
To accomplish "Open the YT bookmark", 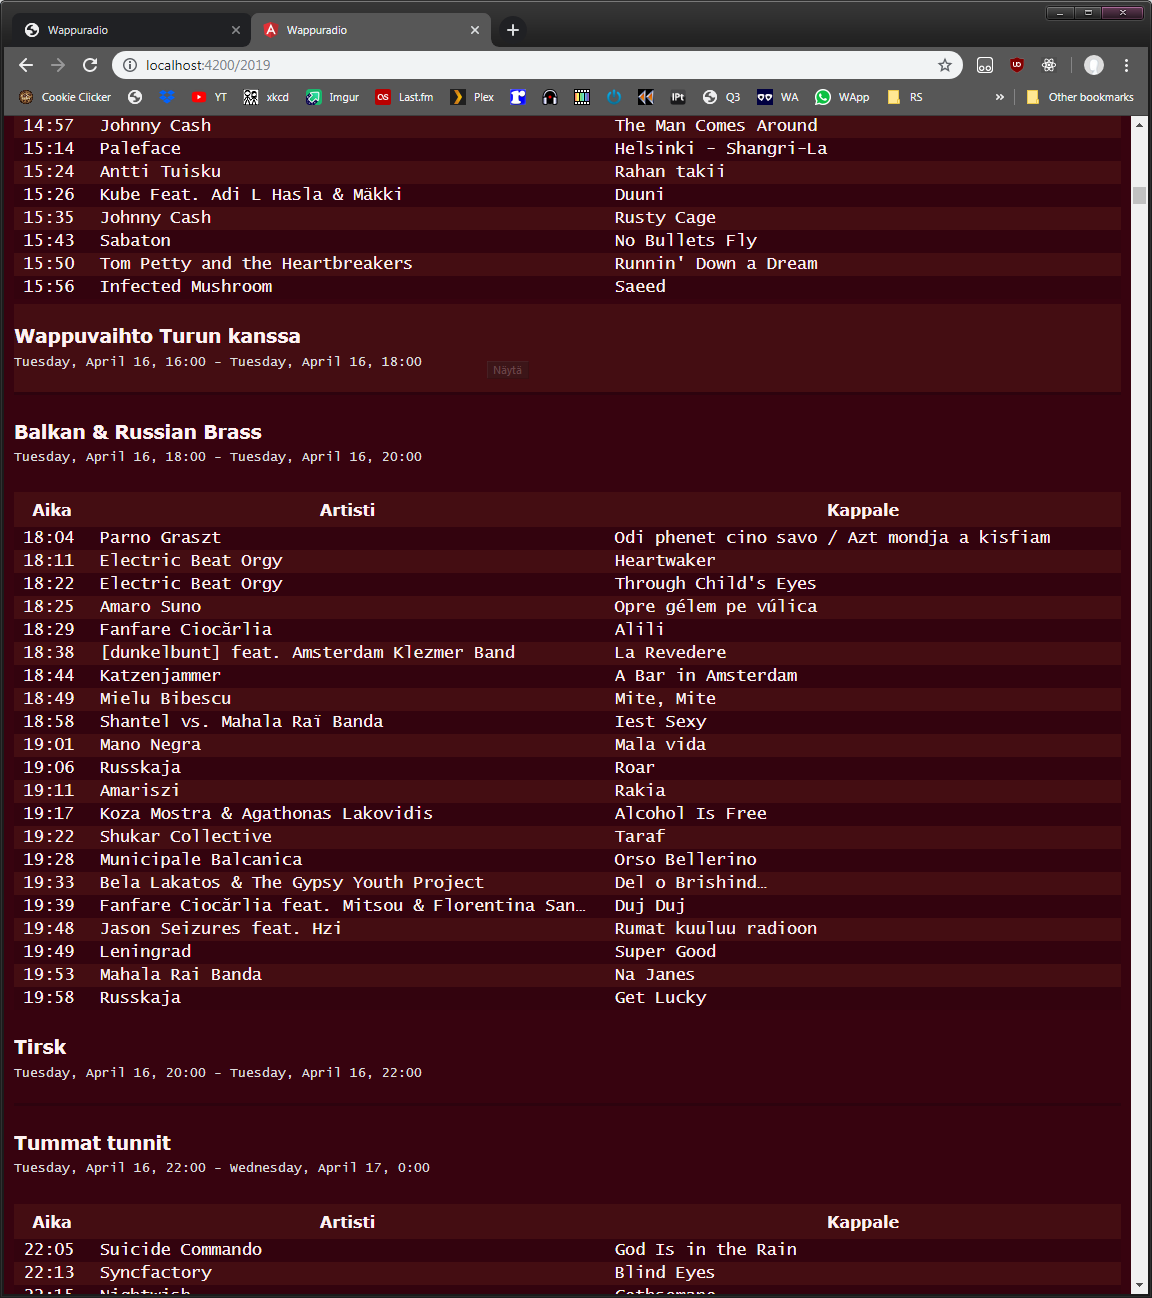I will click(x=210, y=97).
